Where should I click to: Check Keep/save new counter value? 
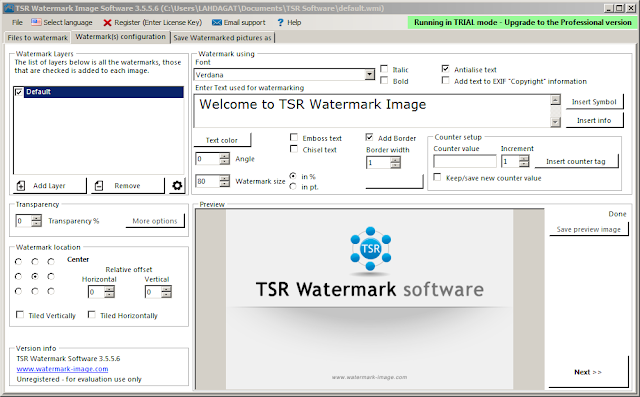point(437,177)
